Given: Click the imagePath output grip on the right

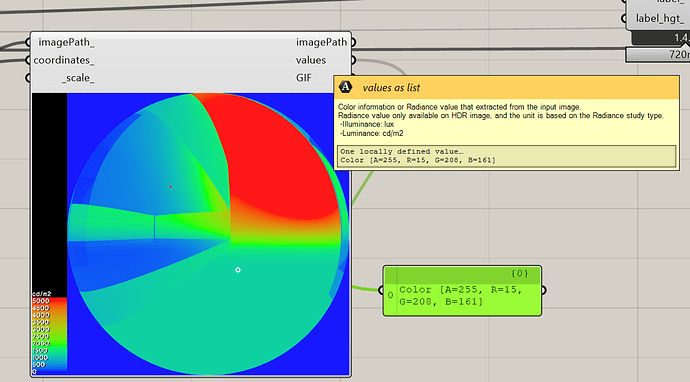Looking at the screenshot, I should point(353,42).
